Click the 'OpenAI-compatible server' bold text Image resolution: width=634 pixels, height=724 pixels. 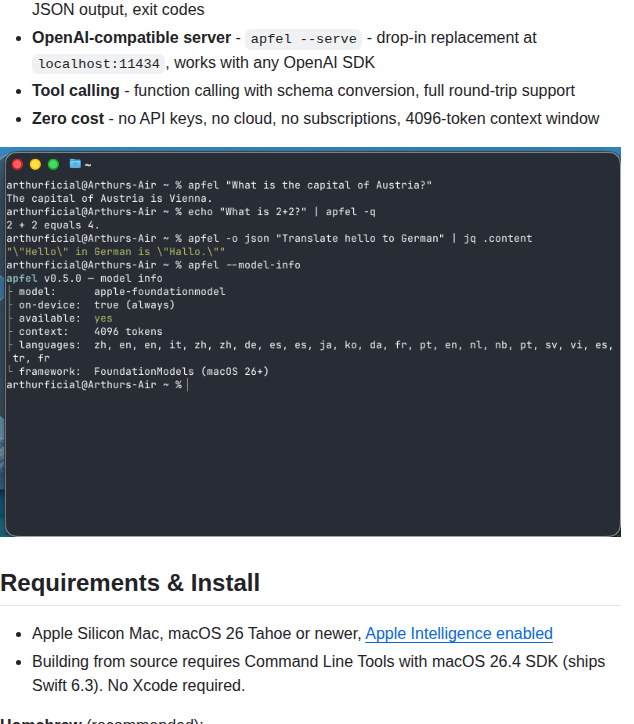132,38
